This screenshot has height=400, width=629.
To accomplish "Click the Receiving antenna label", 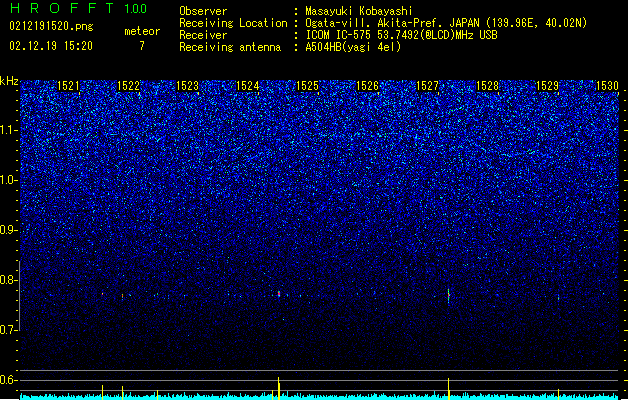I will tap(230, 47).
